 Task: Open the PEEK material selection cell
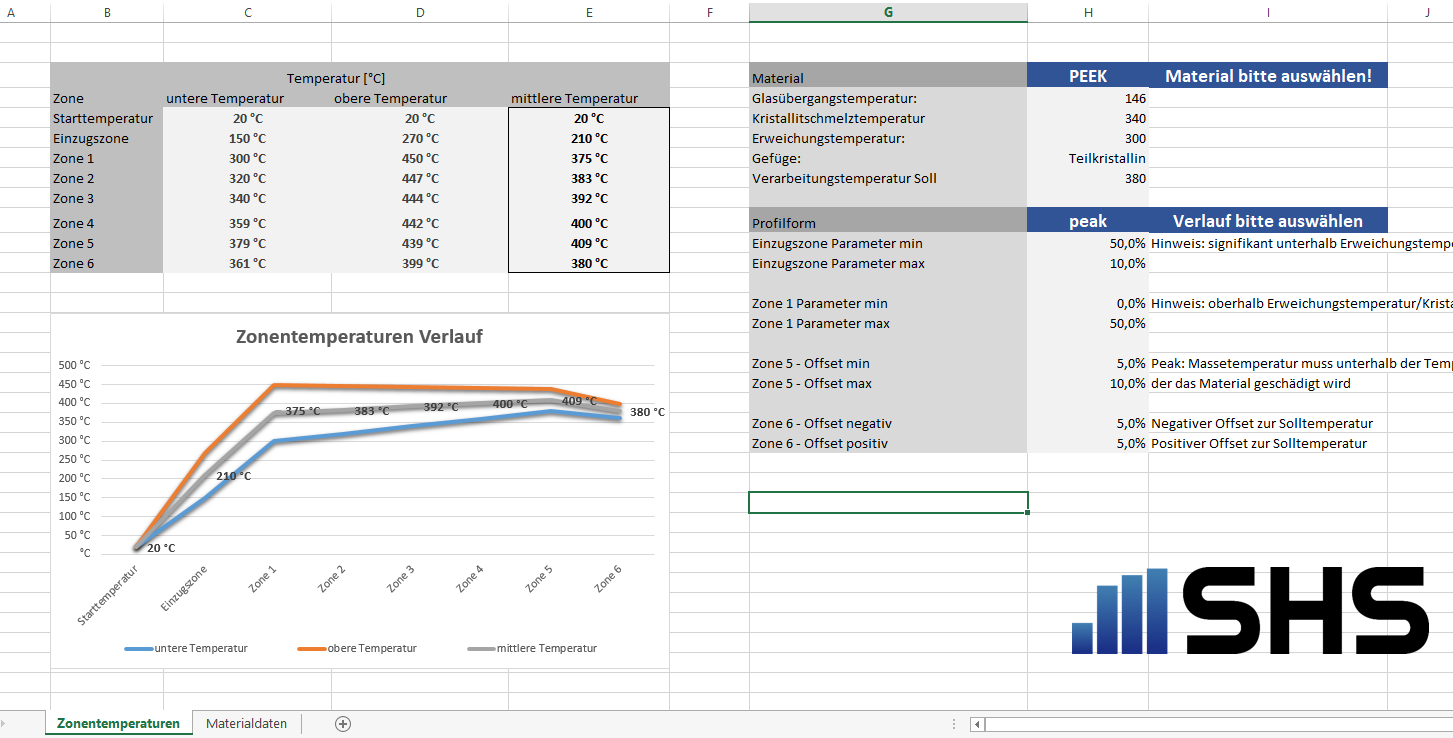1087,76
